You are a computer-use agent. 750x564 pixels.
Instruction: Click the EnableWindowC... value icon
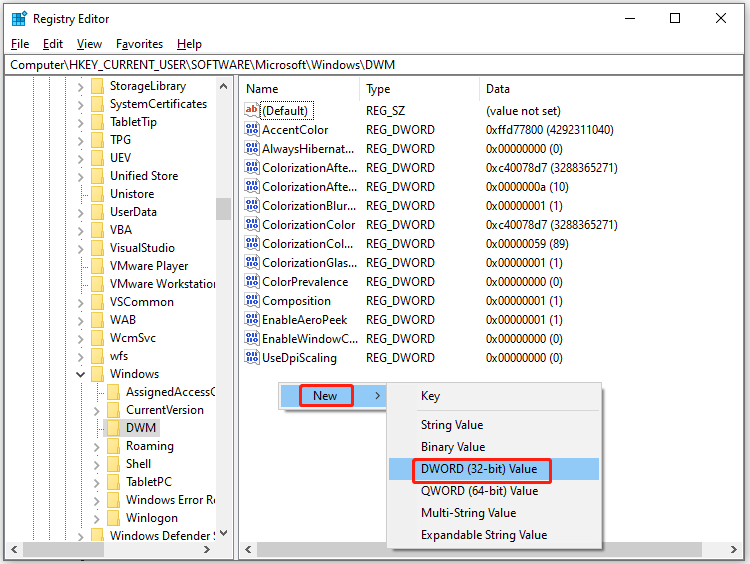[x=252, y=338]
